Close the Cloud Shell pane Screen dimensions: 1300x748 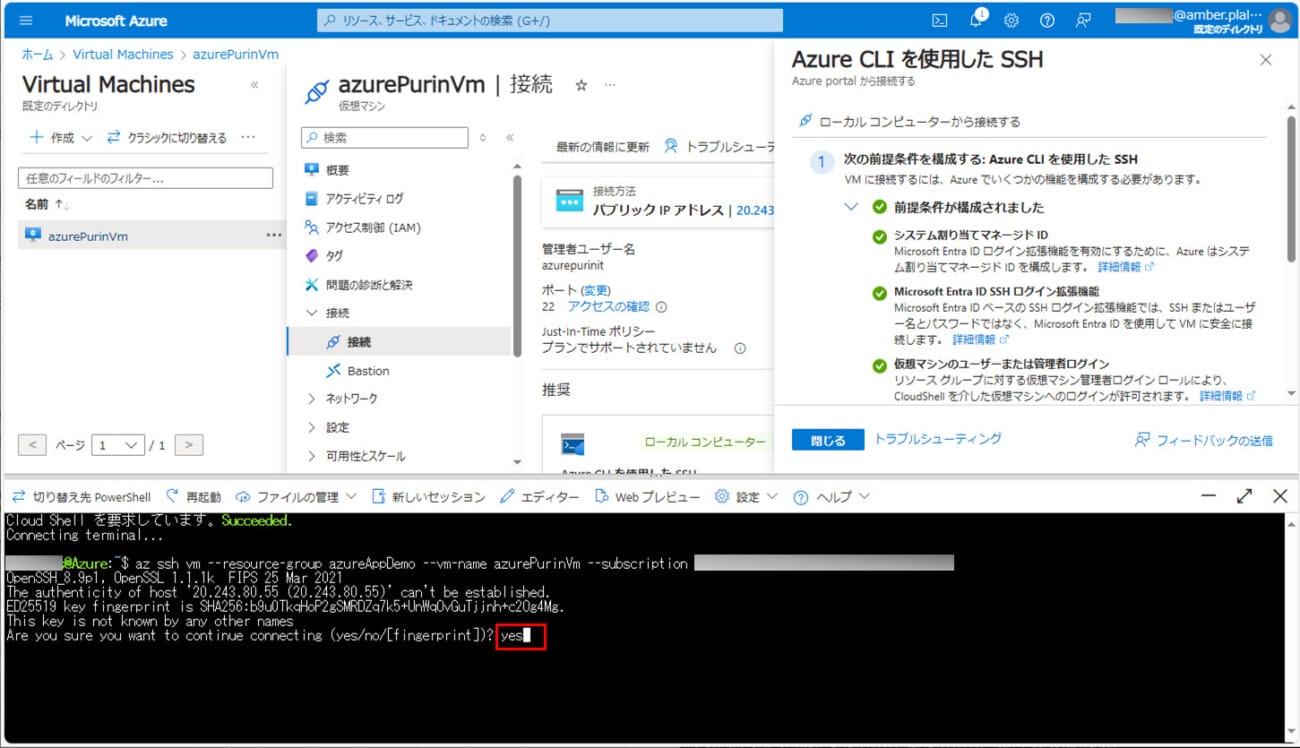click(1280, 497)
